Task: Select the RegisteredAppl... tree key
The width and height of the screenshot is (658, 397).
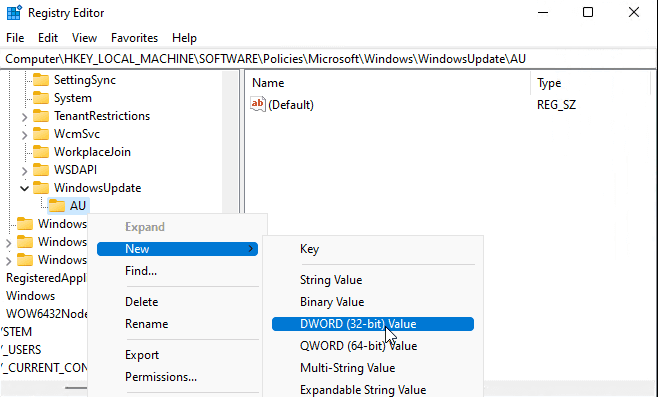Action: [x=46, y=278]
